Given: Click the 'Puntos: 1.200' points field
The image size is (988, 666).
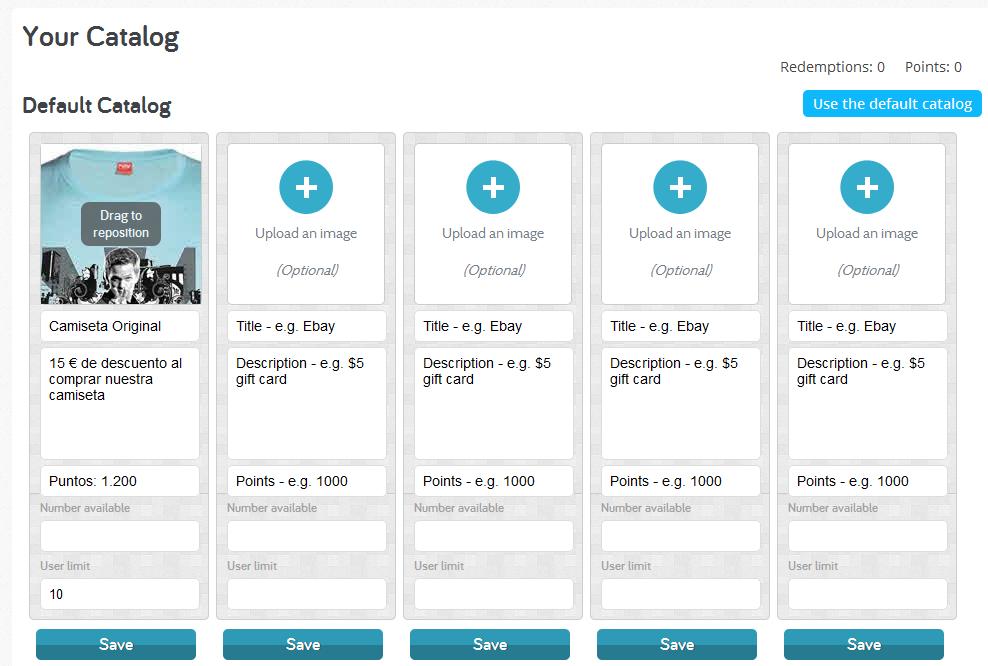Looking at the screenshot, I should (x=120, y=481).
